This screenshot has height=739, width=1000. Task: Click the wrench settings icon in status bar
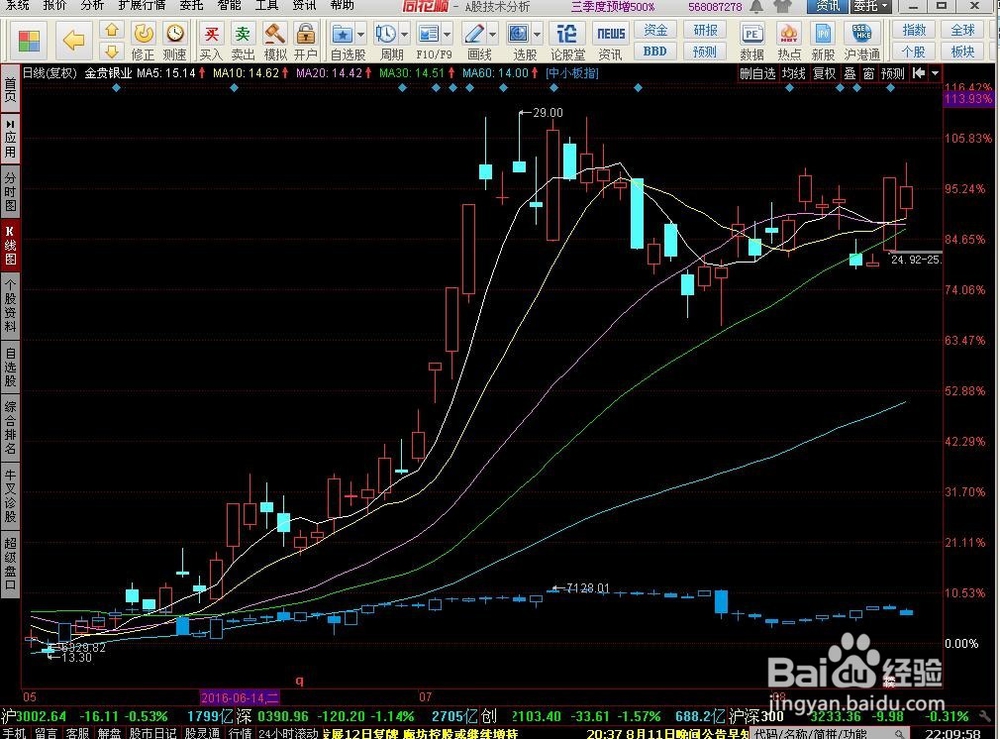tap(986, 717)
